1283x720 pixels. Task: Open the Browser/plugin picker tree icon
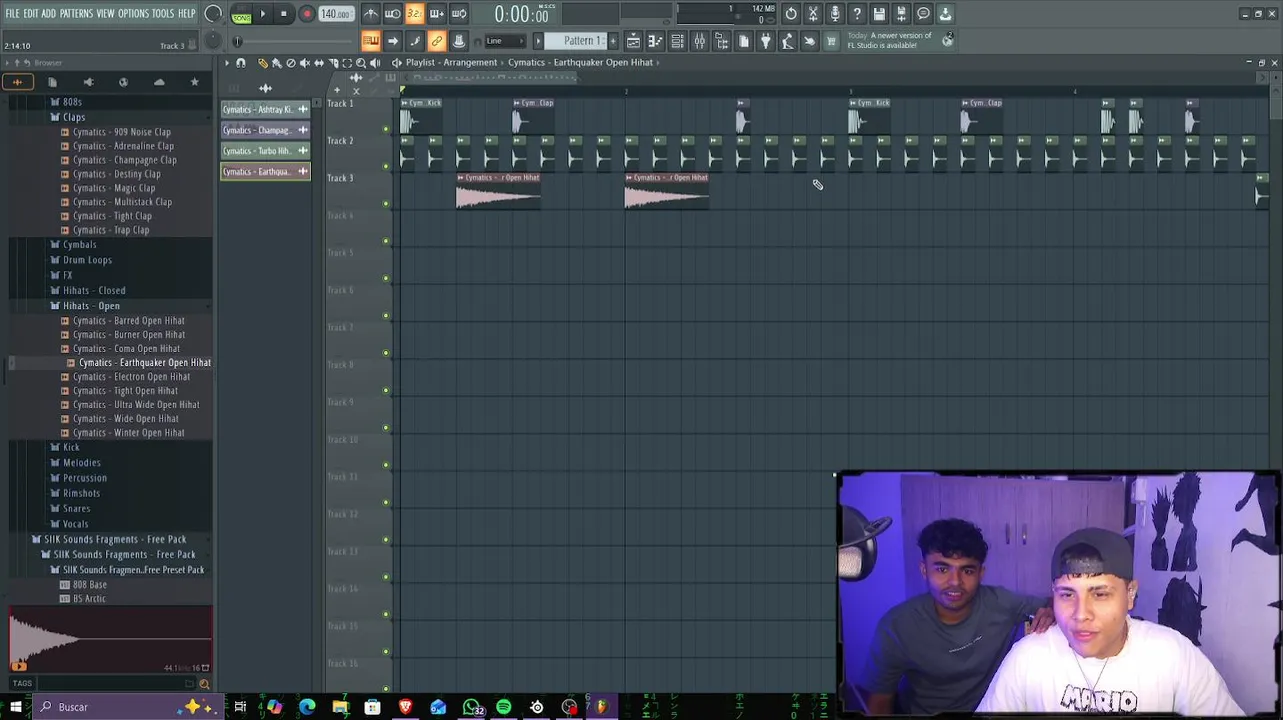(x=721, y=41)
